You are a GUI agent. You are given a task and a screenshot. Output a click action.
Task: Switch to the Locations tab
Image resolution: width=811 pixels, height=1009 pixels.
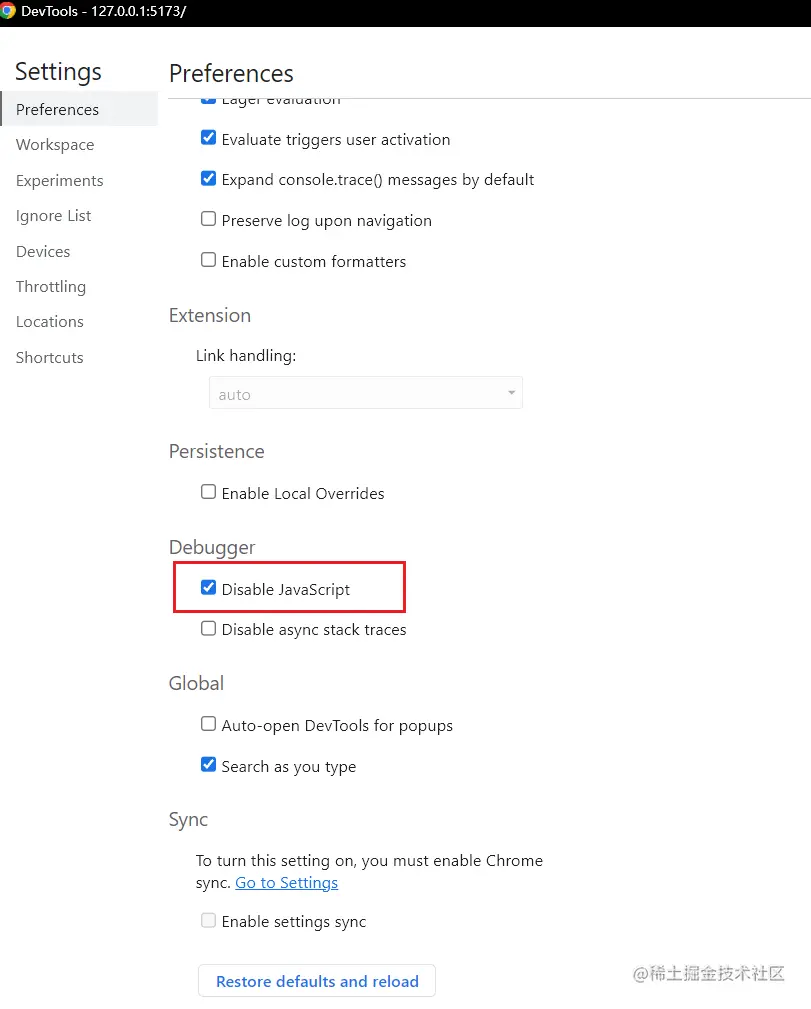tap(50, 322)
